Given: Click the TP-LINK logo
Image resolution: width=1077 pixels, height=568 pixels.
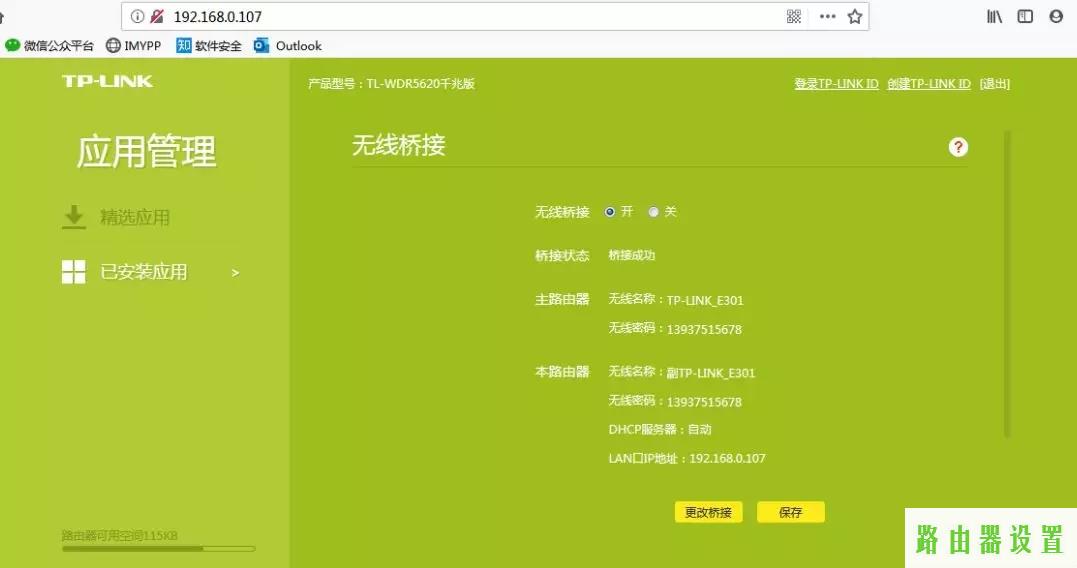Looking at the screenshot, I should click(x=107, y=82).
